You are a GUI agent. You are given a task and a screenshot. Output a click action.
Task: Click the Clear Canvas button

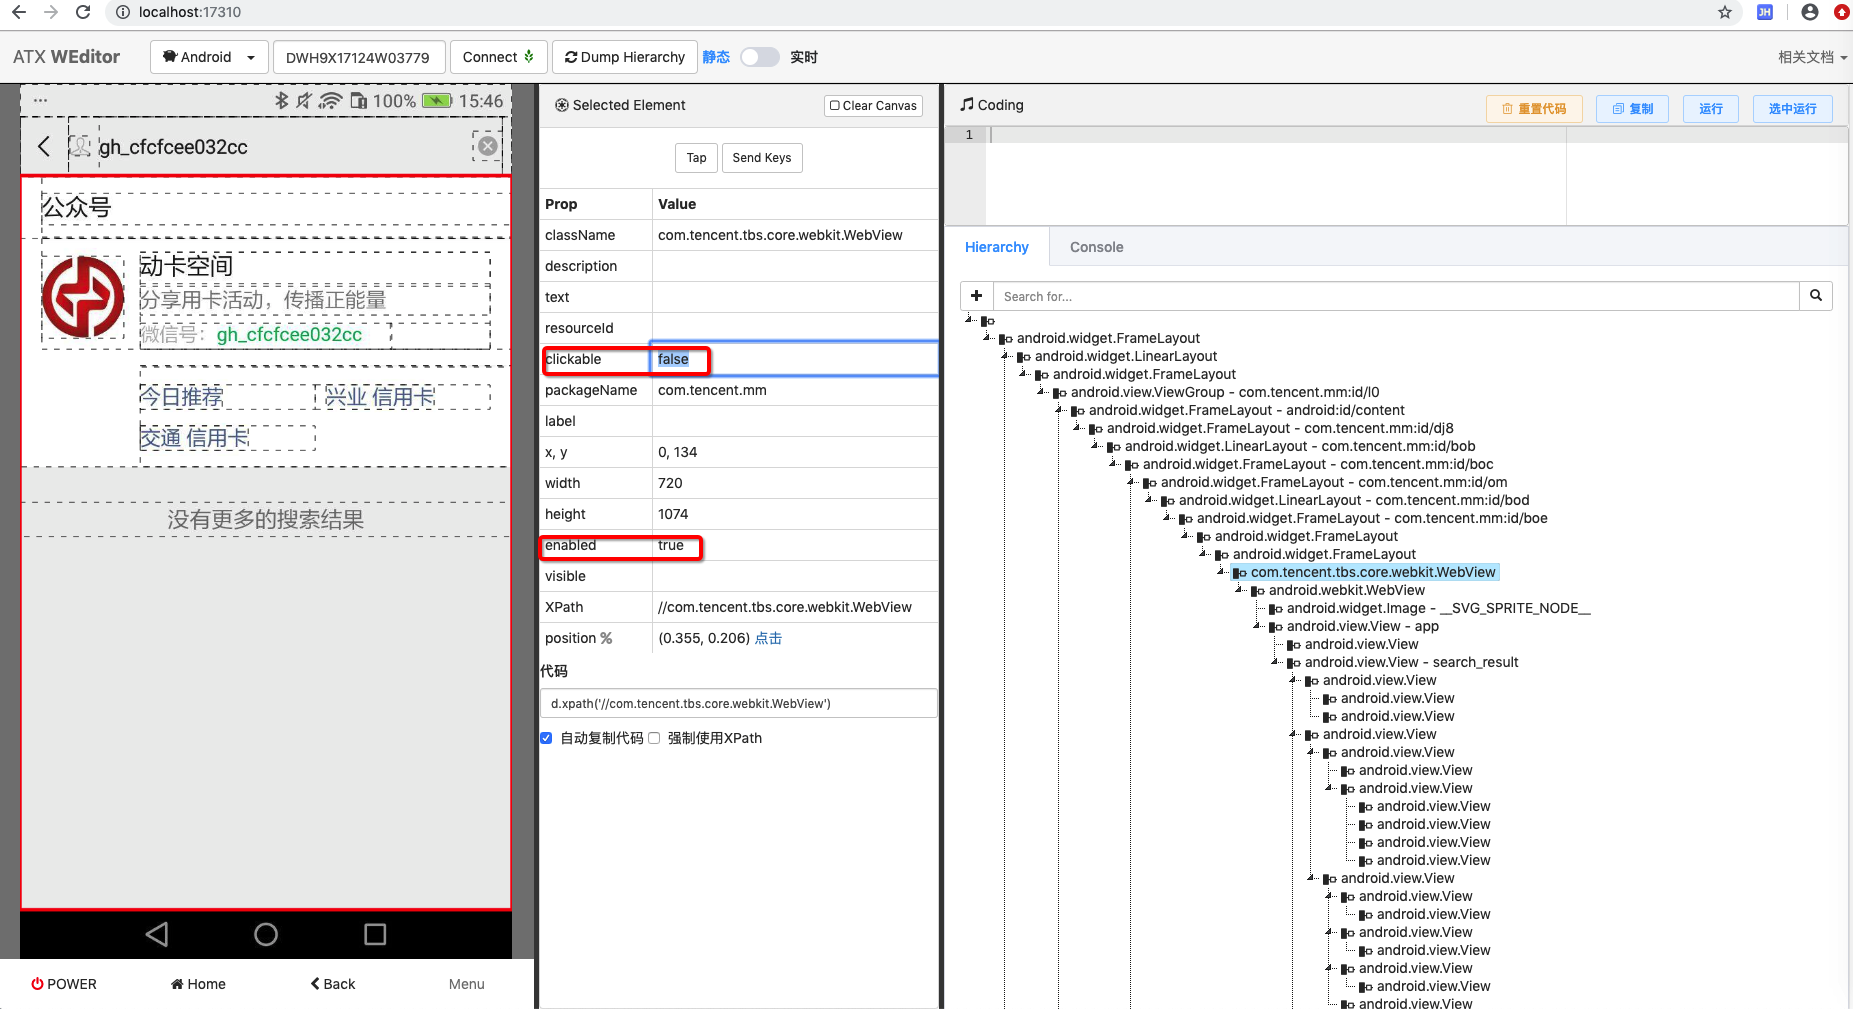873,105
